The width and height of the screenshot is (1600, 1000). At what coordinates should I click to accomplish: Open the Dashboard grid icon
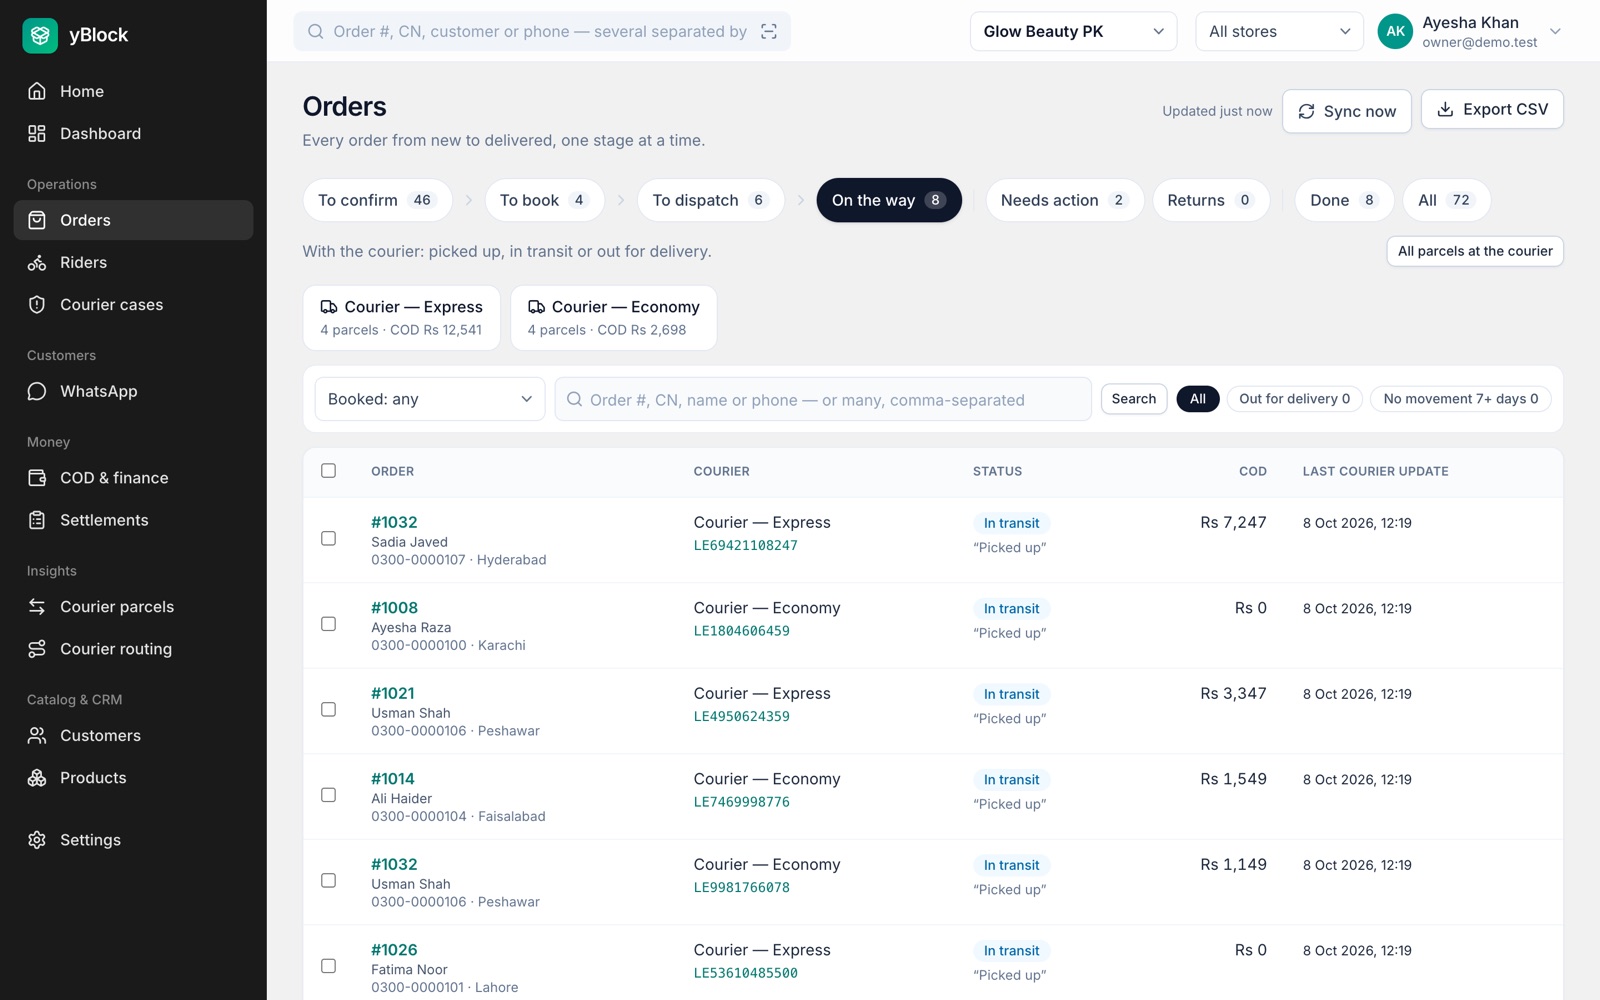[37, 133]
